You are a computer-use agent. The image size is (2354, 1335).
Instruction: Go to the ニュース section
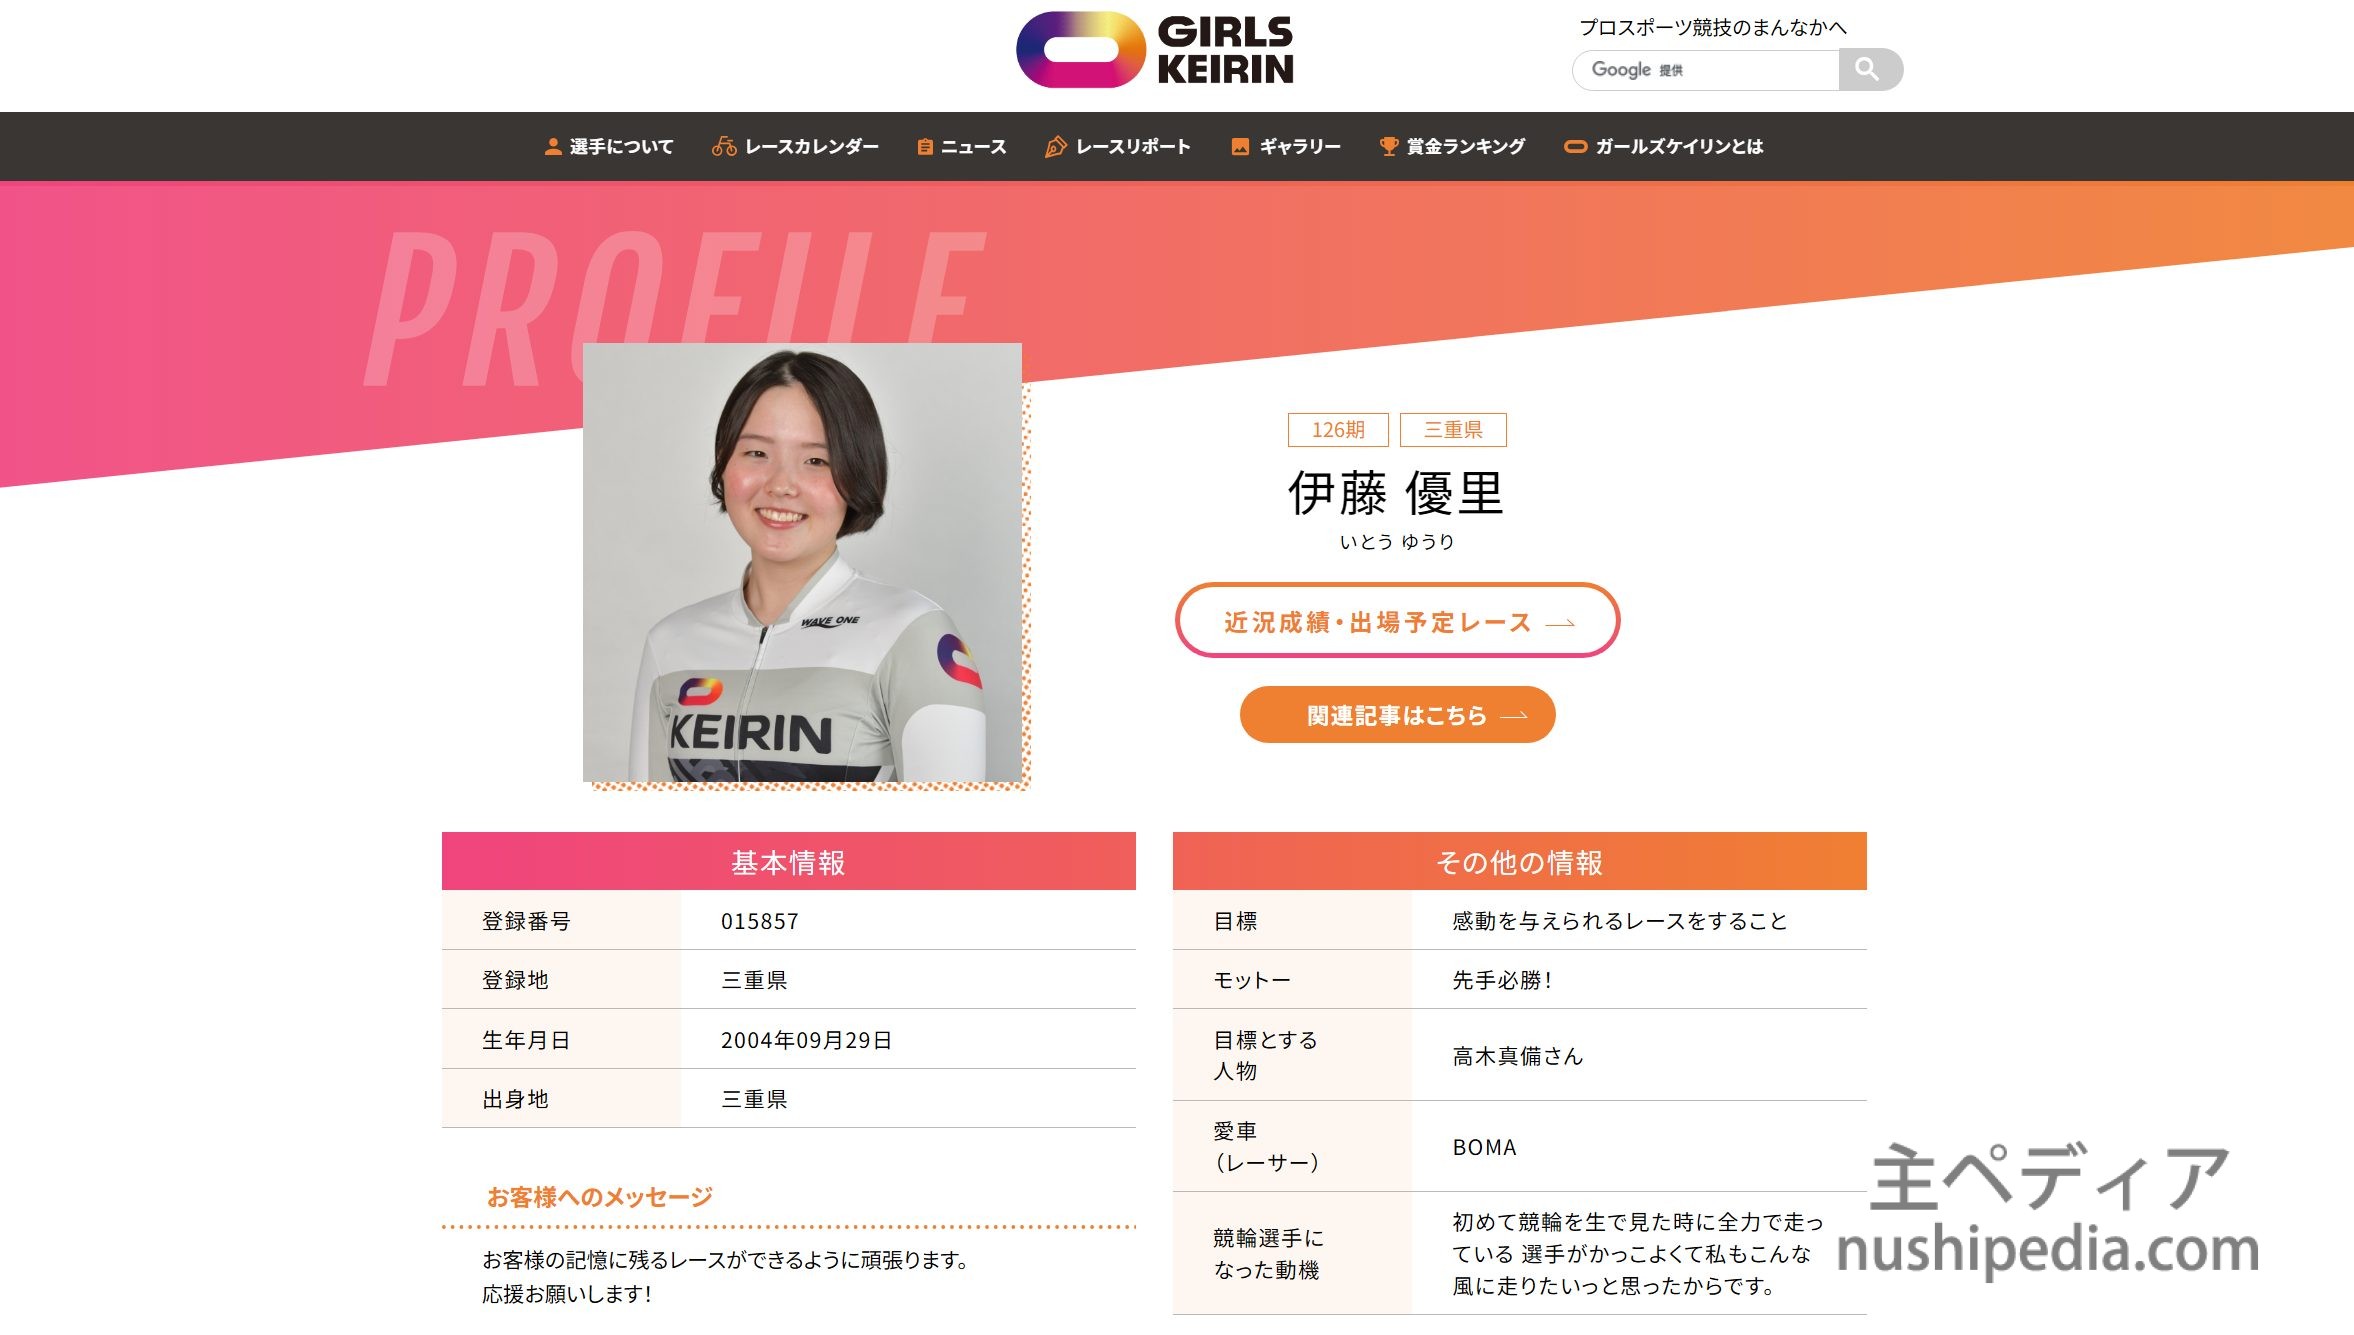point(962,147)
